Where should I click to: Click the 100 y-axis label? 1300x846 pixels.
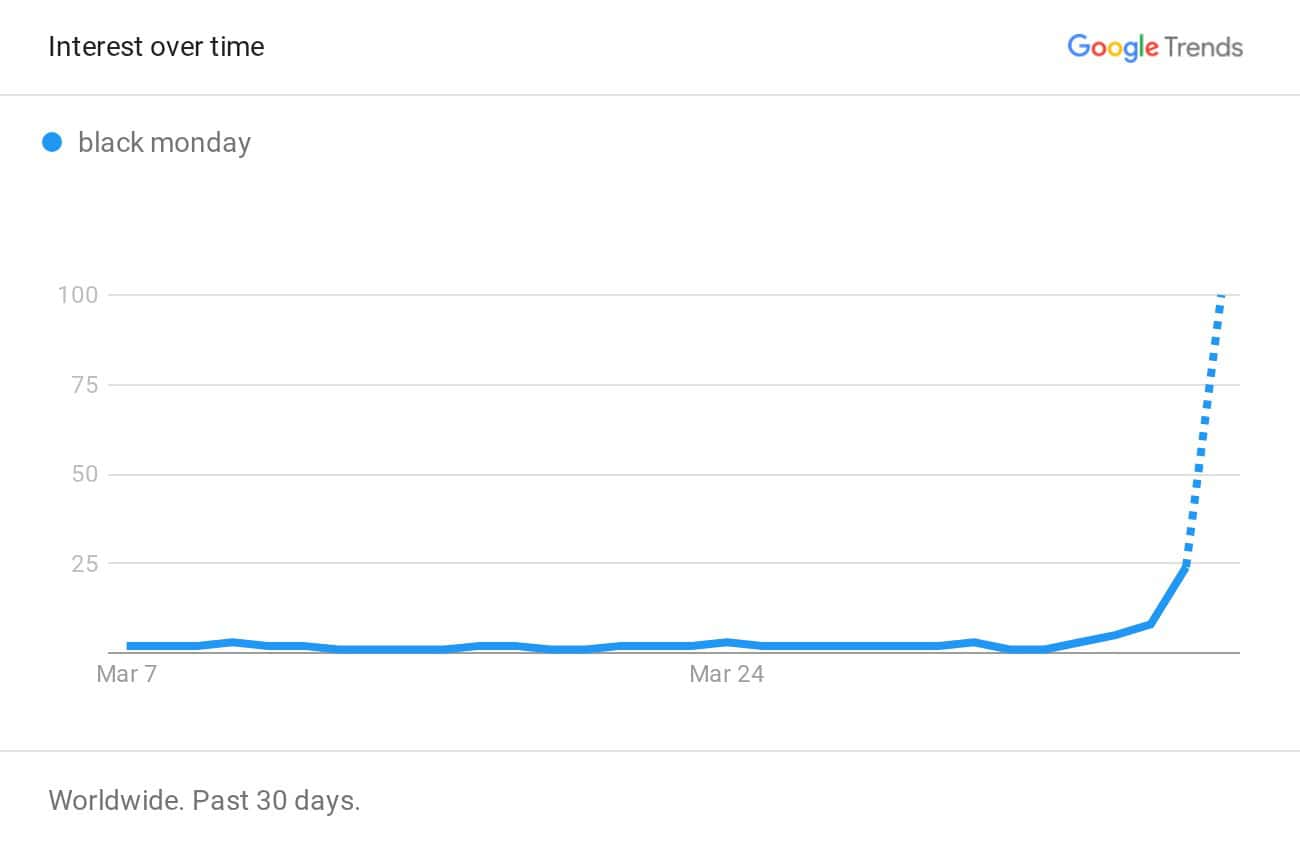pyautogui.click(x=79, y=295)
